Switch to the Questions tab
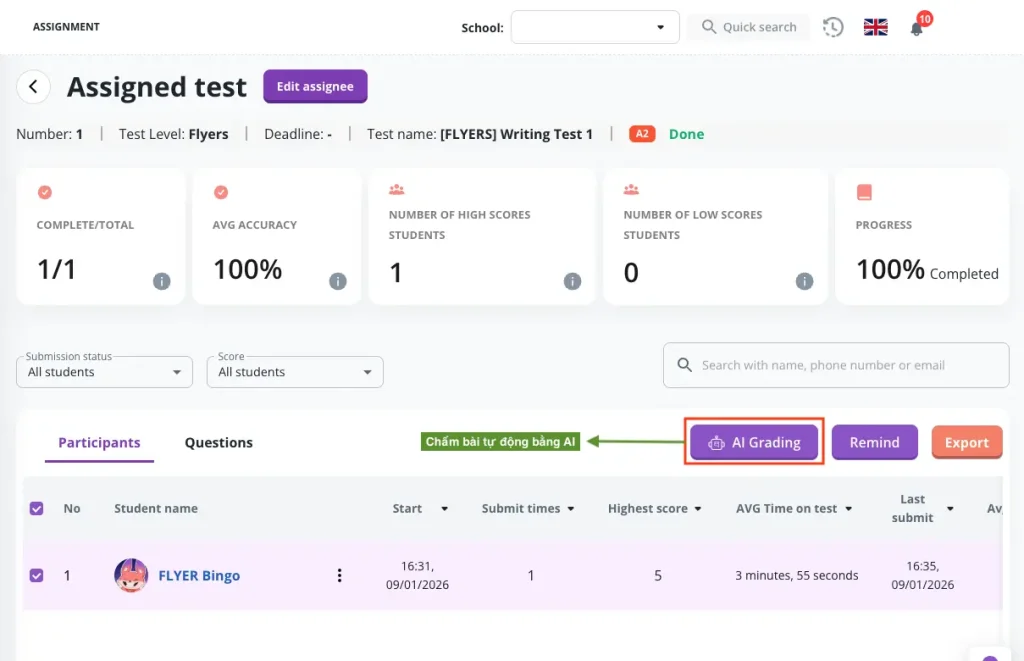 (x=218, y=443)
